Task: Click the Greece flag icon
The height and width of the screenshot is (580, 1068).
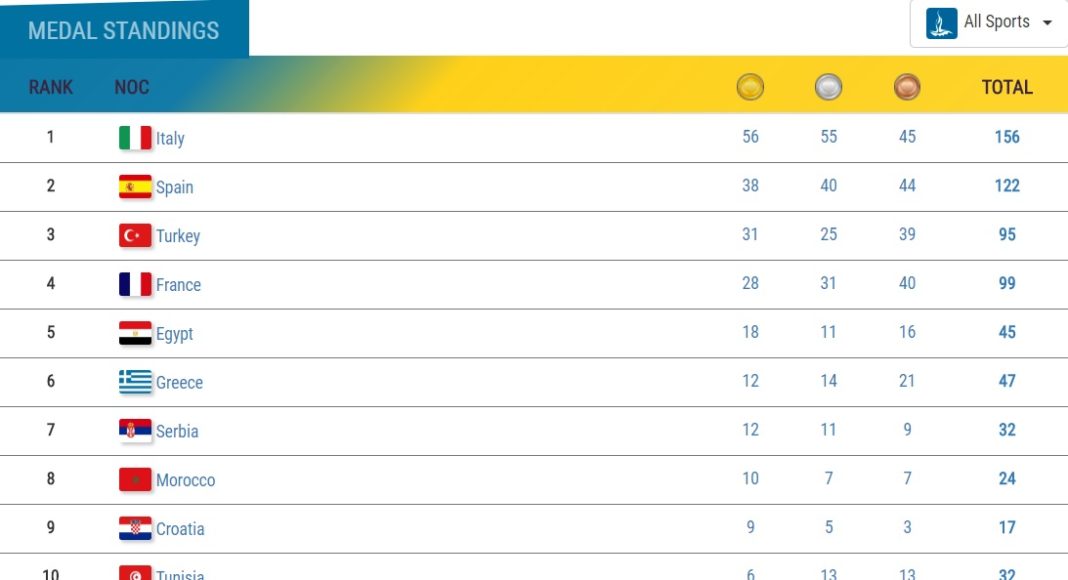Action: point(135,382)
